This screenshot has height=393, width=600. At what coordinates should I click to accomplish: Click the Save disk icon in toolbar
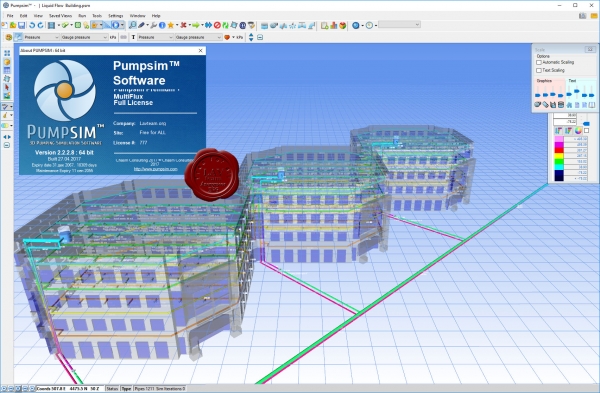click(x=21, y=25)
